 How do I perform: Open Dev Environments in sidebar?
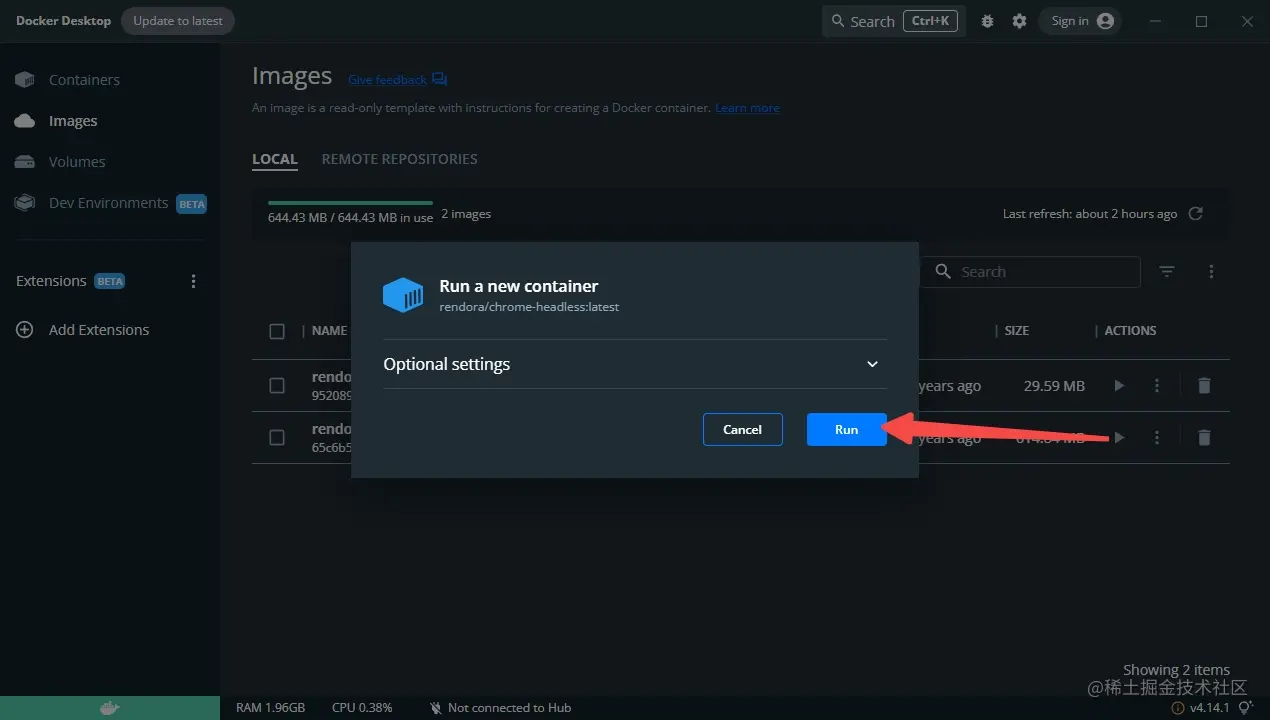click(108, 203)
